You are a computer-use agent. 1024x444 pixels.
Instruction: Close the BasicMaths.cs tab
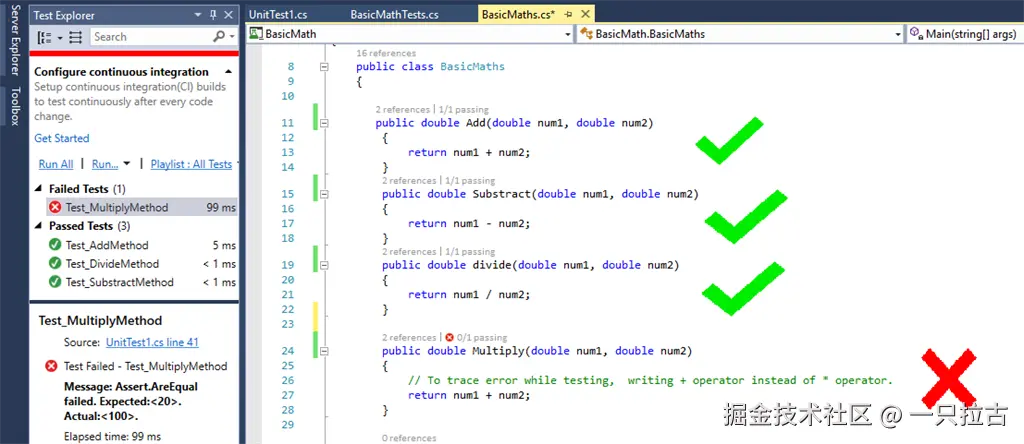tap(585, 14)
